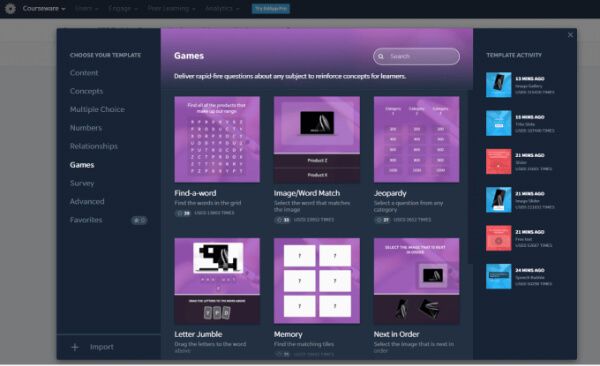Click the Find-a-word title text
Image resolution: width=600 pixels, height=366 pixels.
pyautogui.click(x=195, y=193)
